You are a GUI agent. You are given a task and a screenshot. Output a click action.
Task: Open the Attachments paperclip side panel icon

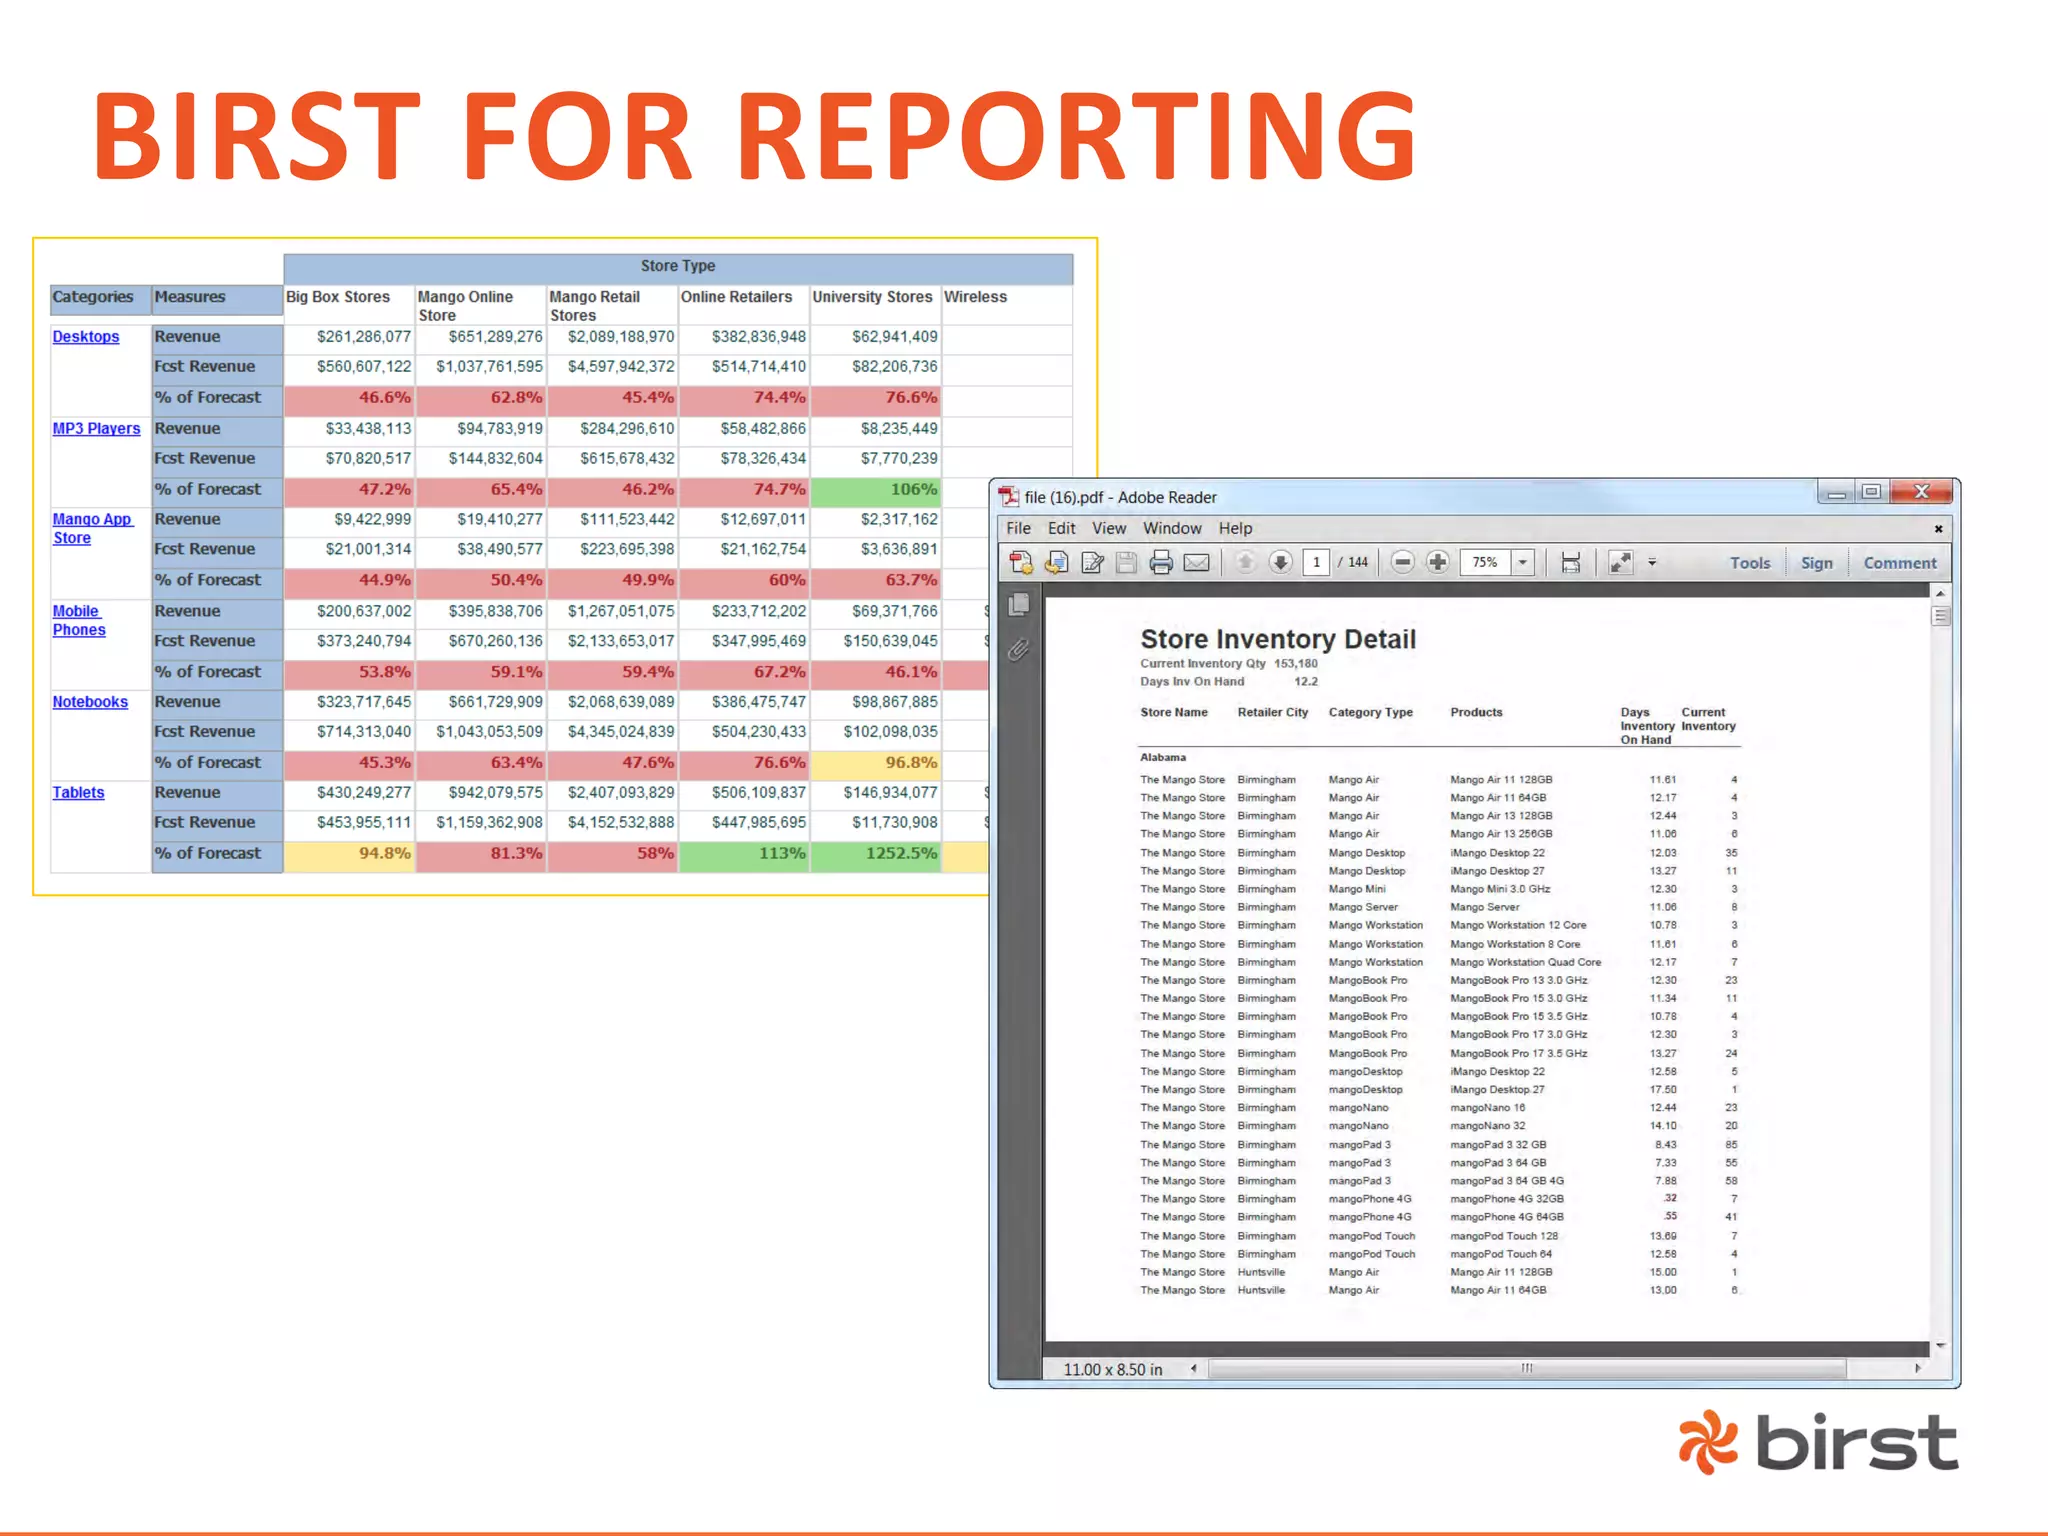tap(1019, 650)
